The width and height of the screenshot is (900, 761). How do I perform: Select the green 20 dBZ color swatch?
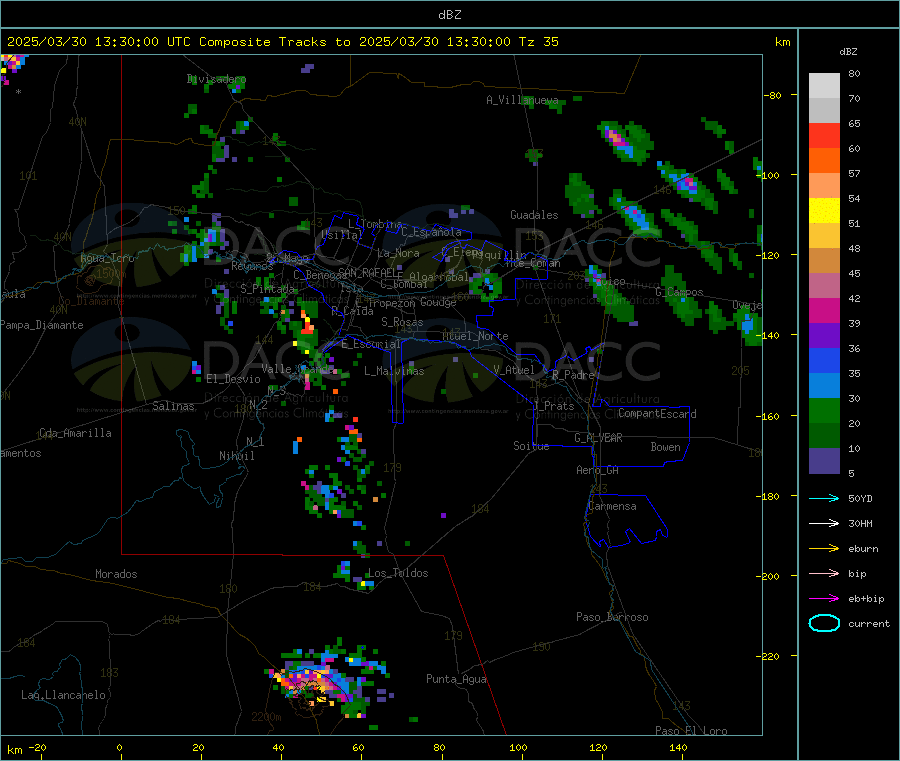[x=824, y=410]
